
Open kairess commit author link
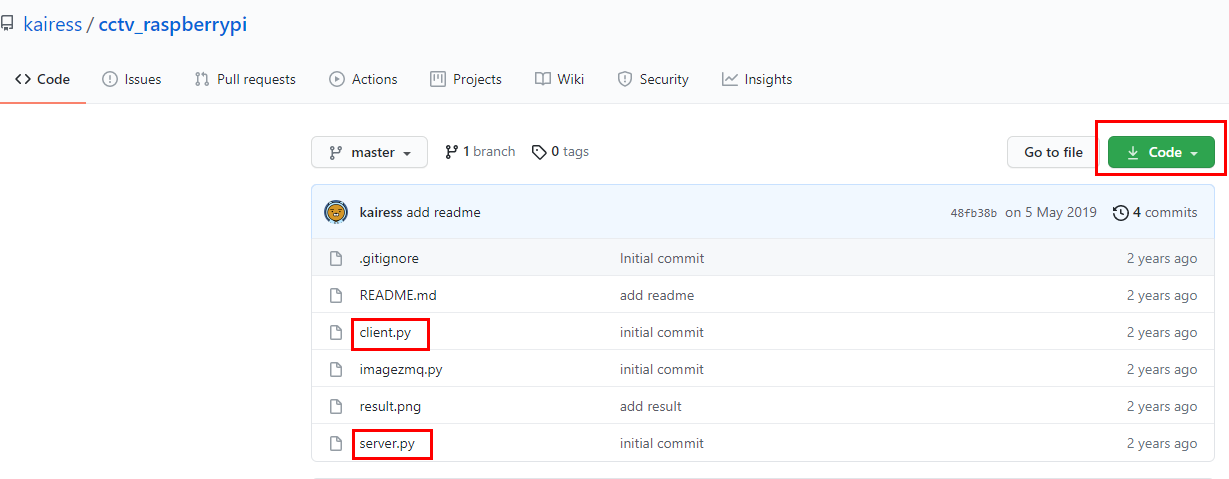pyautogui.click(x=381, y=212)
